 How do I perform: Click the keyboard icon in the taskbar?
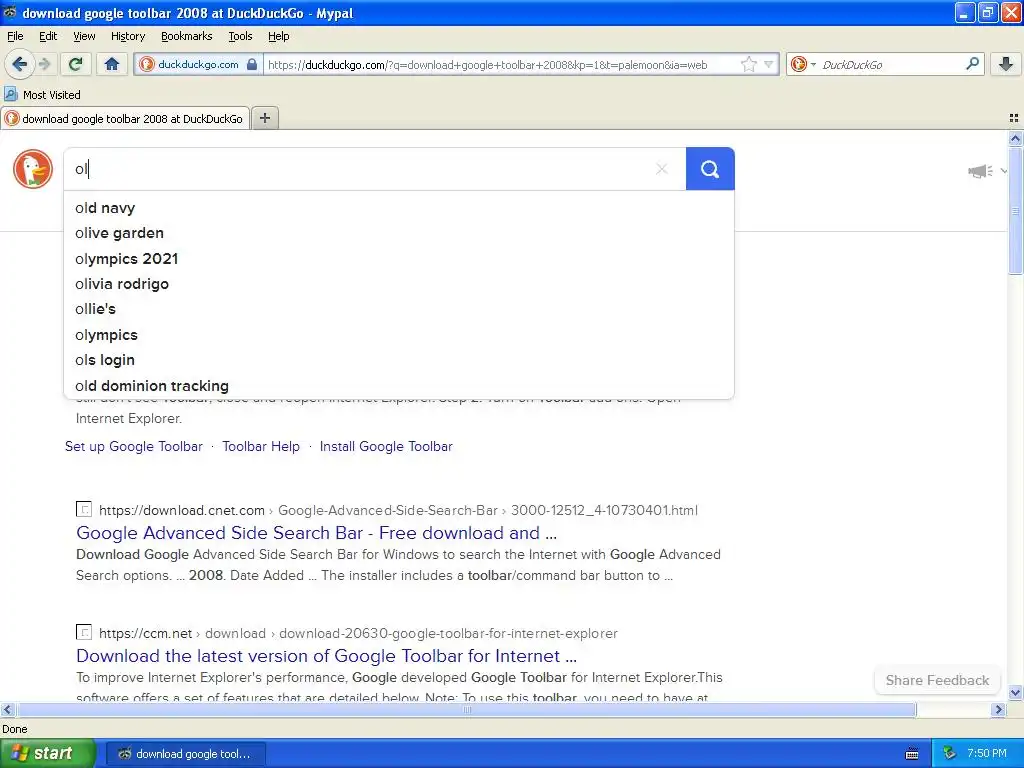[912, 754]
